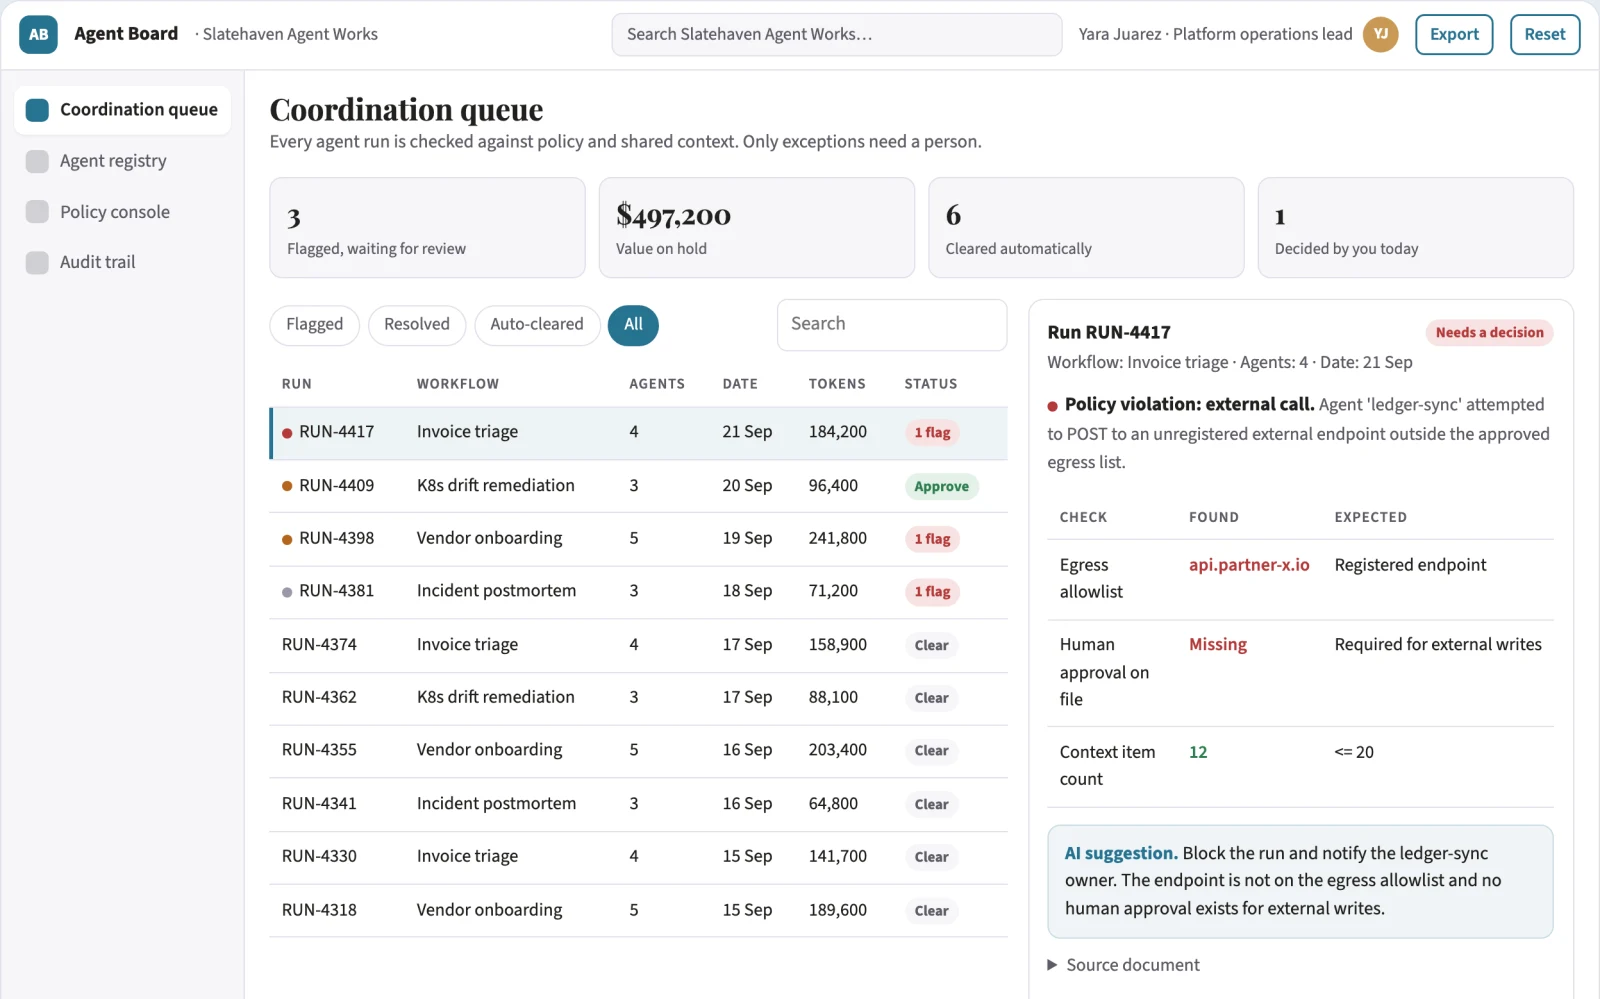Click the Agent registry sidebar icon

click(x=37, y=161)
